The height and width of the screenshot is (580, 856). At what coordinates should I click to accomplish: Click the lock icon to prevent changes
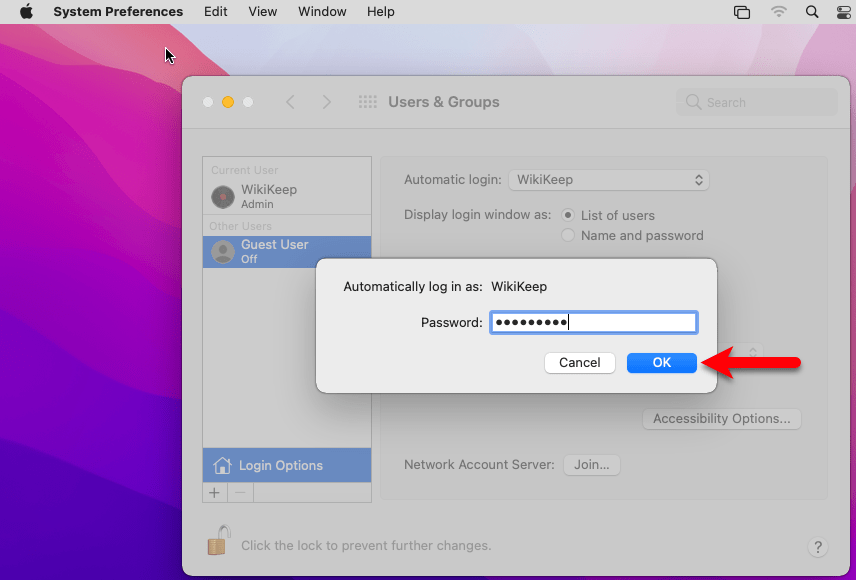tap(219, 541)
